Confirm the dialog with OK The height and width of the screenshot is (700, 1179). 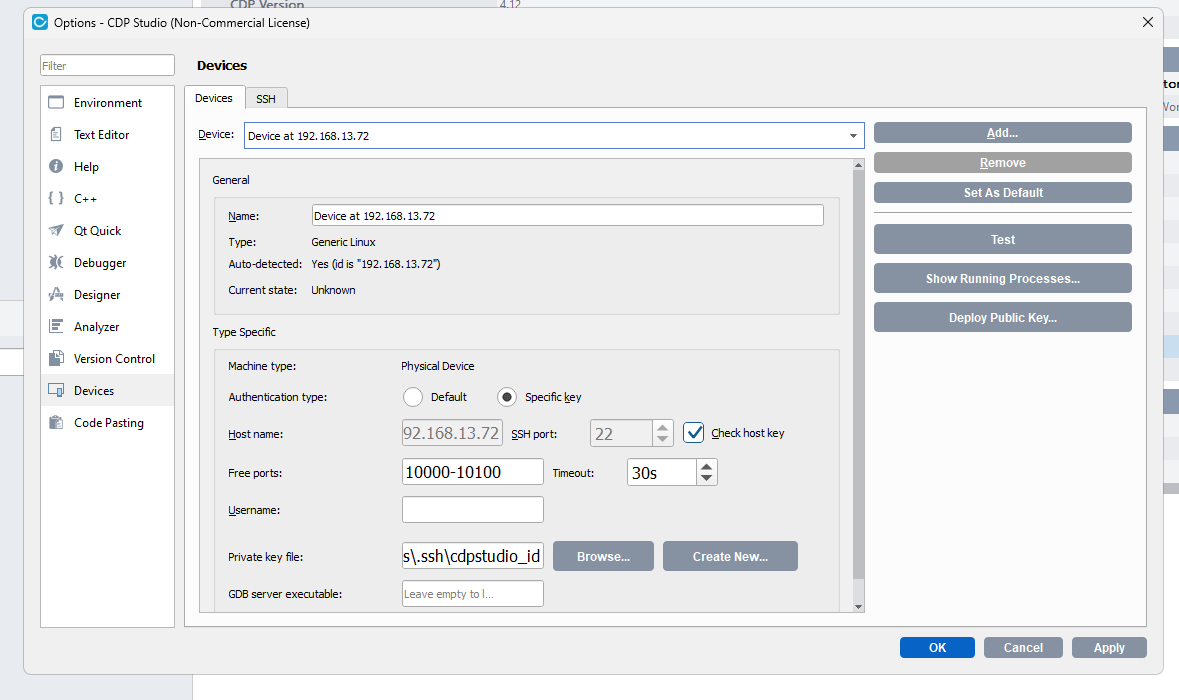[x=937, y=647]
